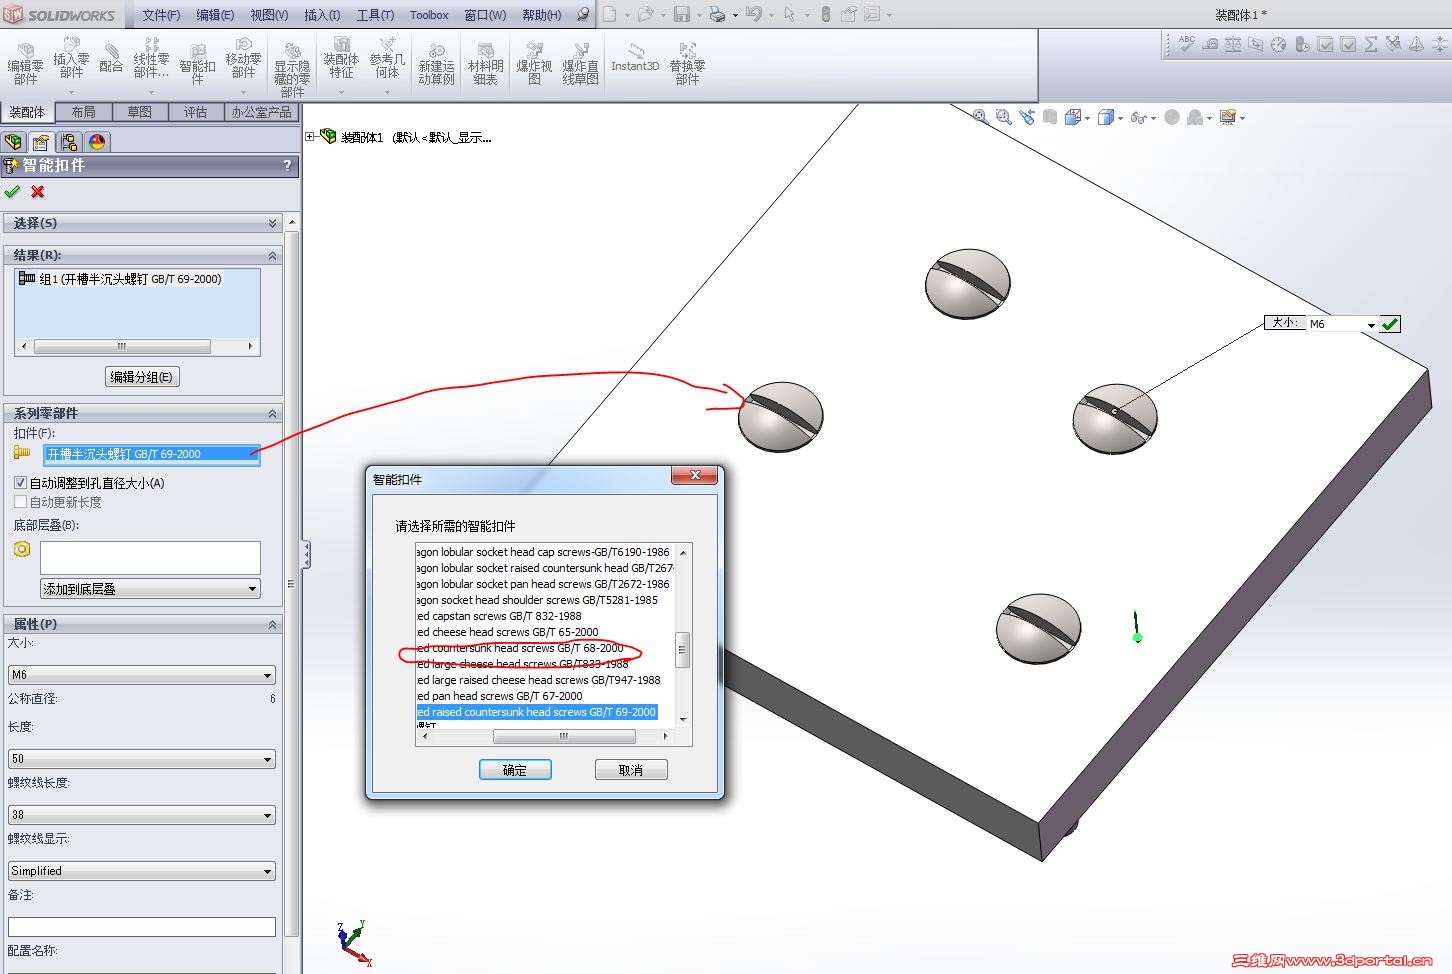The width and height of the screenshot is (1452, 974).
Task: Select 组1 (开槽半沉头螺钉 GB/T 69-2000) in results list
Action: coord(120,279)
